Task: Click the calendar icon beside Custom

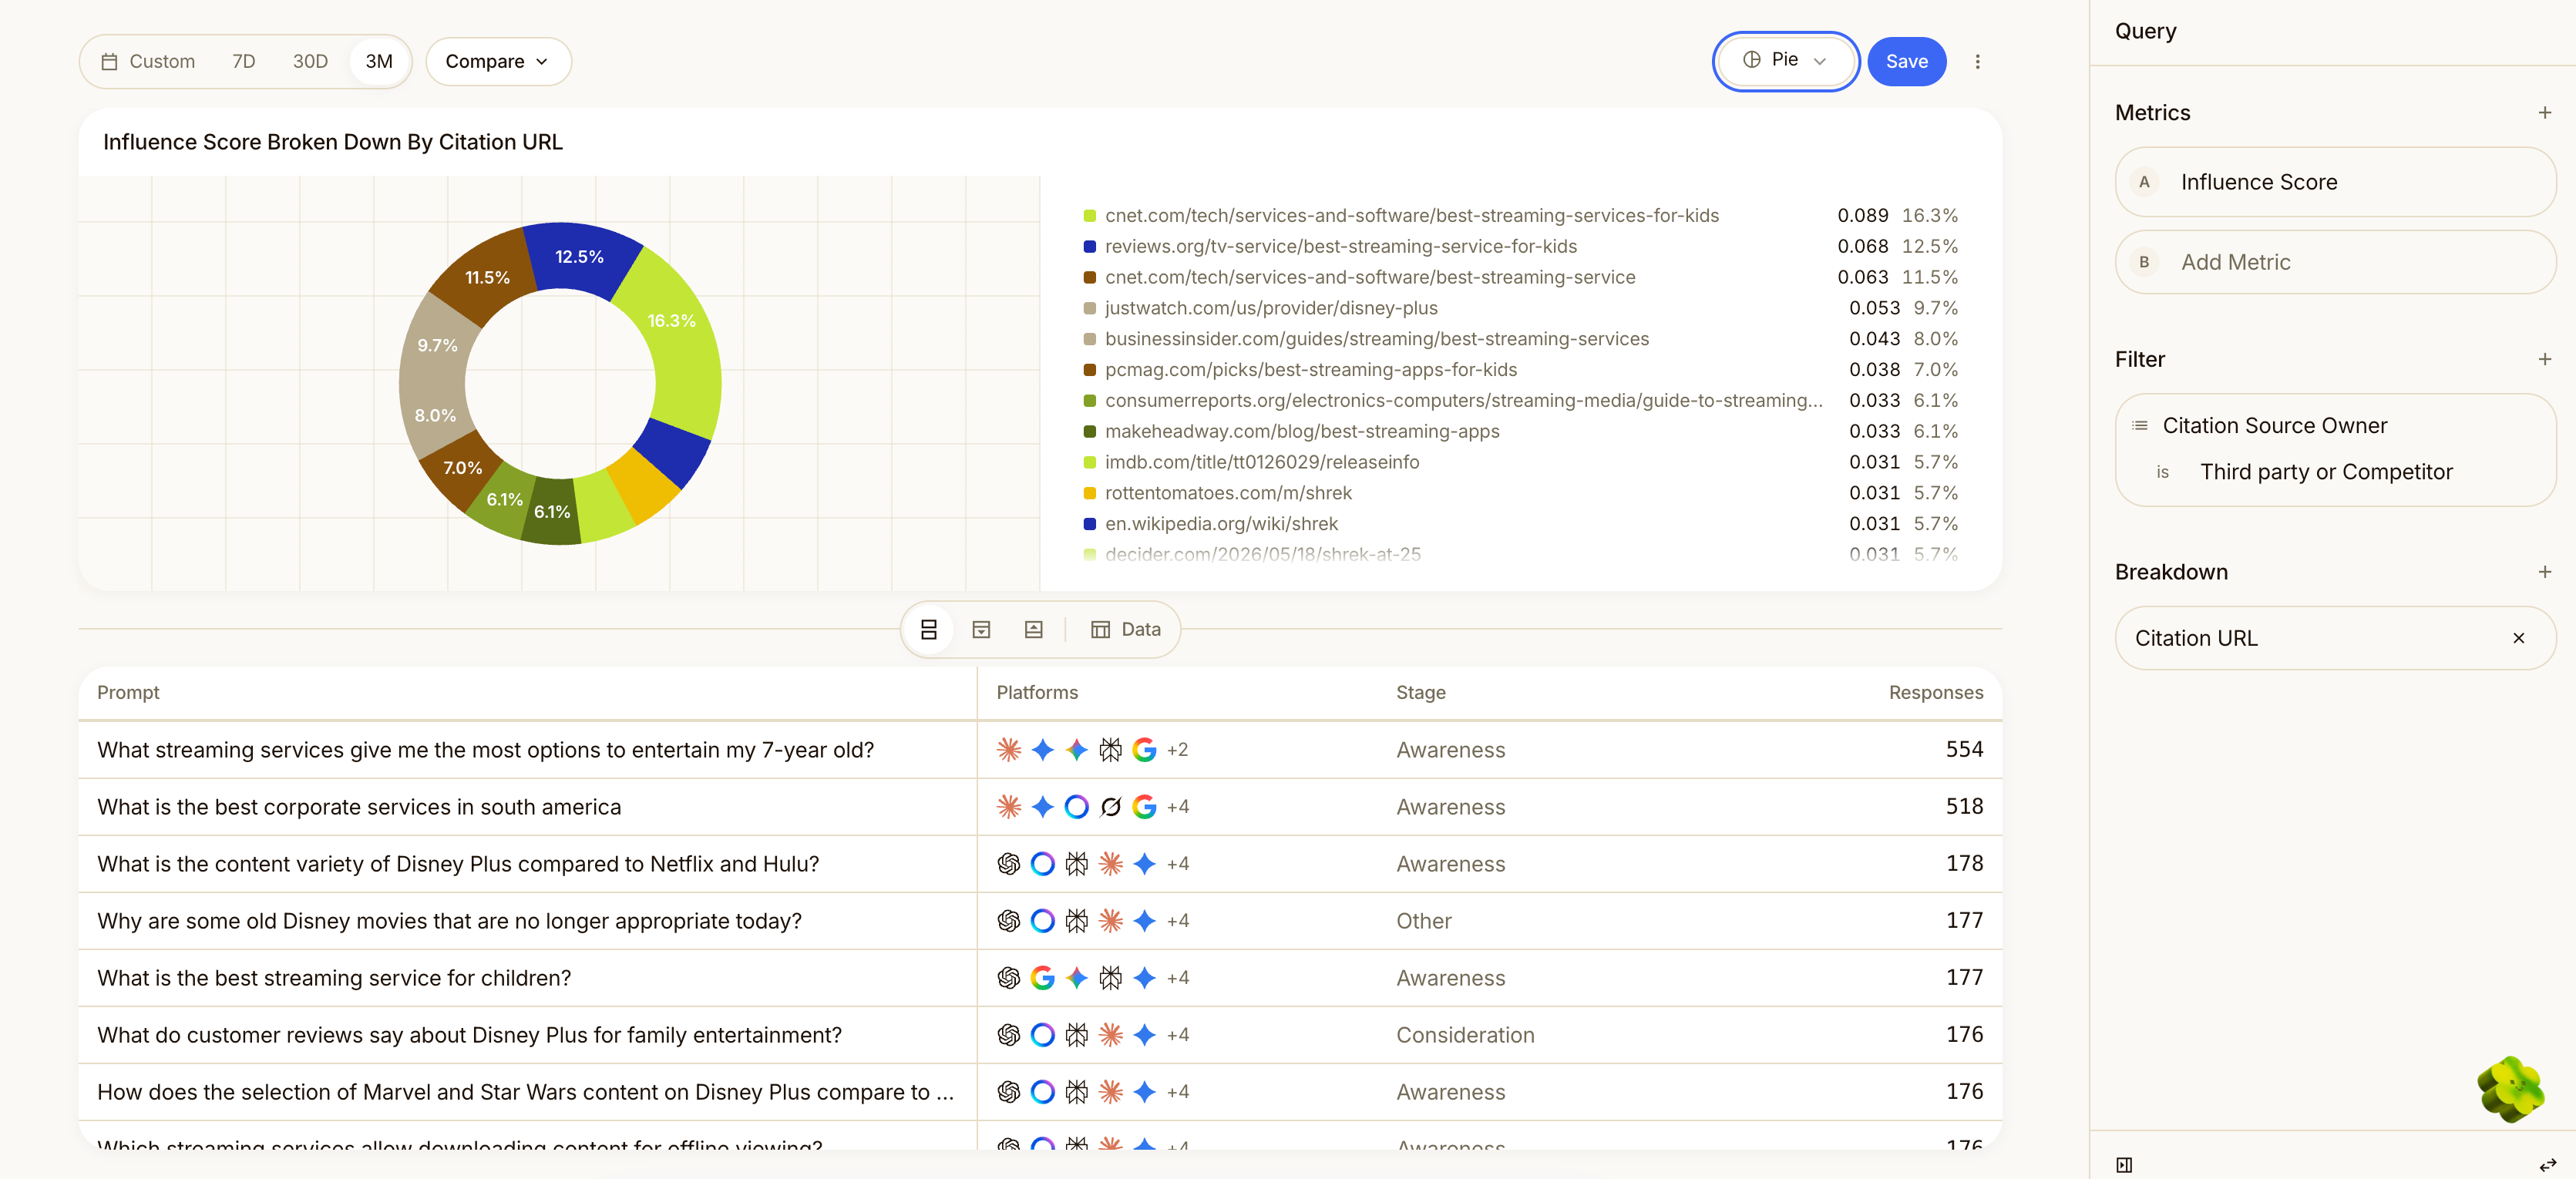Action: [109, 61]
